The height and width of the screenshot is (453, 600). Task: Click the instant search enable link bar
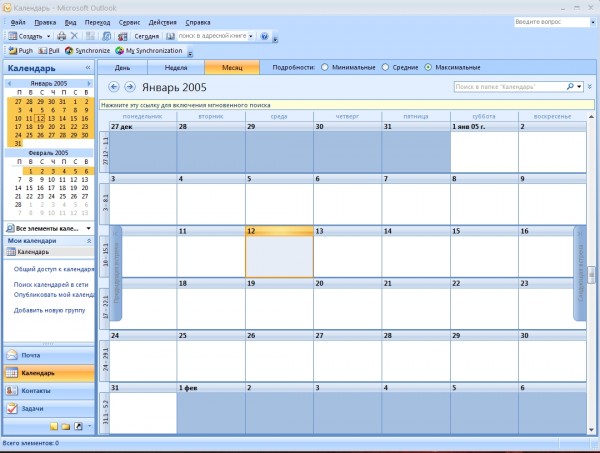point(347,105)
